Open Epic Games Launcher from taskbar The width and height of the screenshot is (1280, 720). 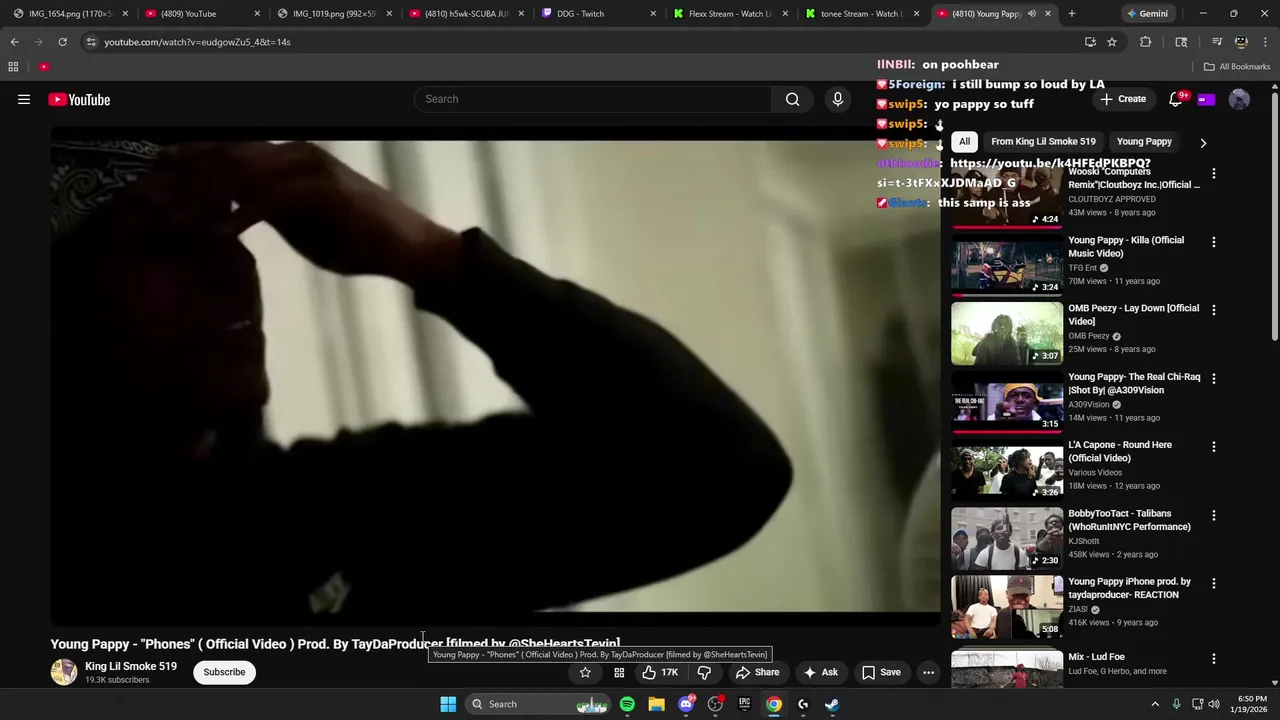744,704
